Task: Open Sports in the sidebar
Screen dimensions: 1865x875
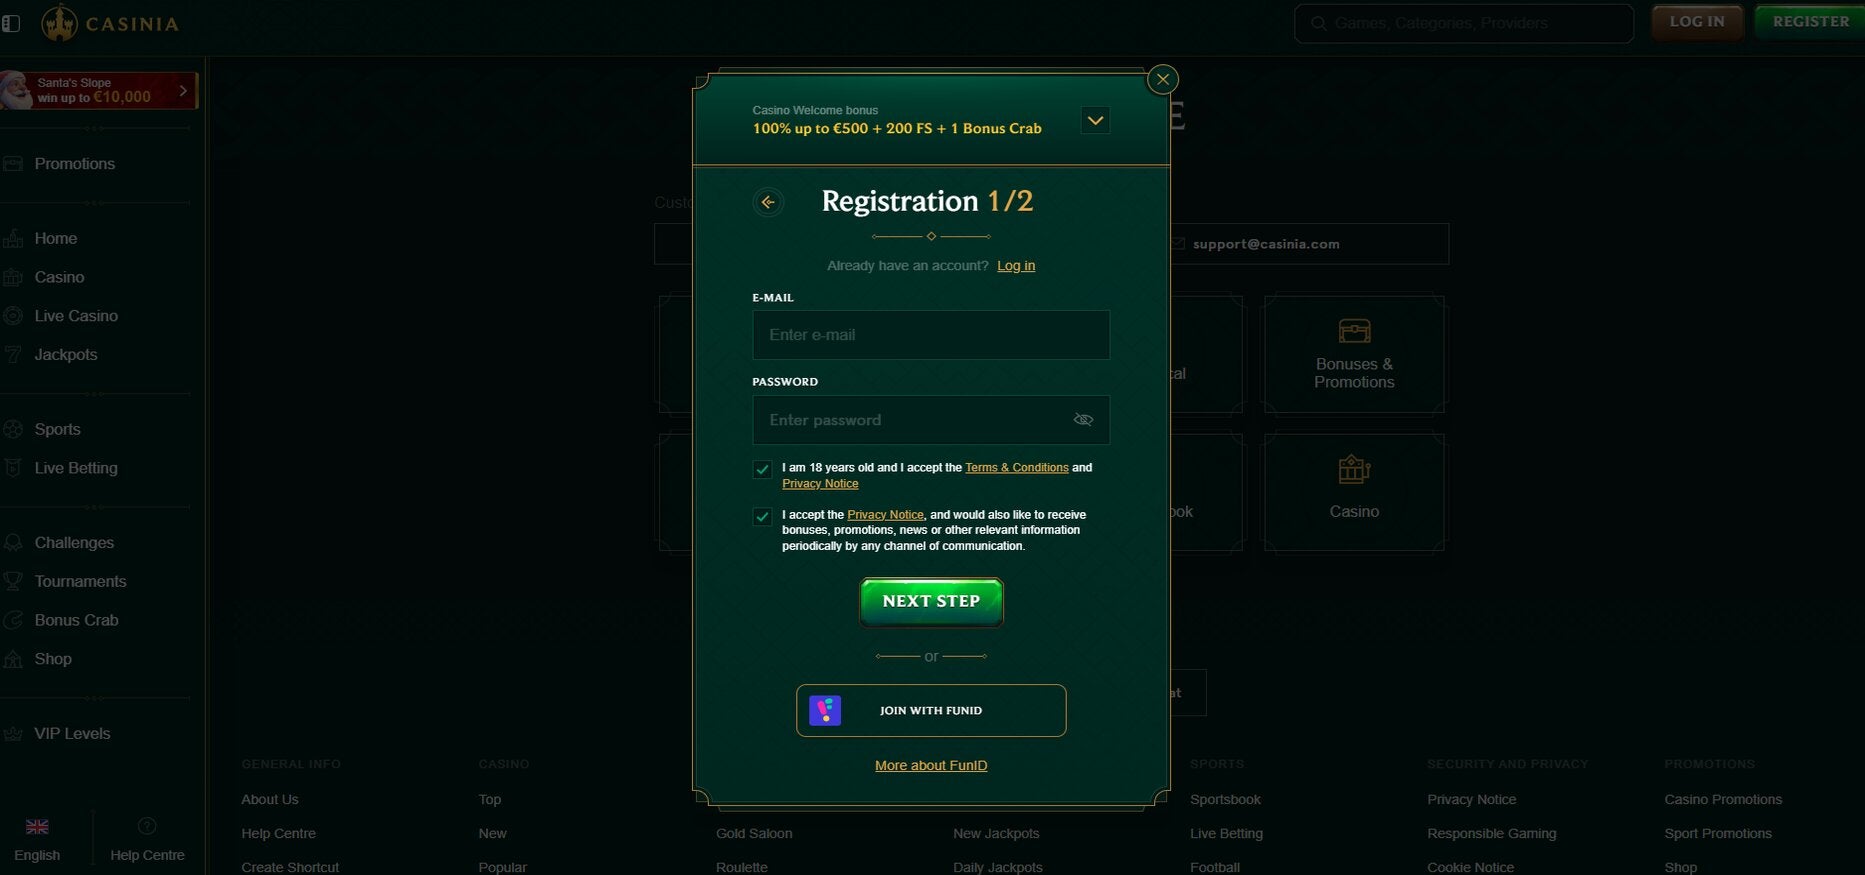Action: click(x=57, y=429)
